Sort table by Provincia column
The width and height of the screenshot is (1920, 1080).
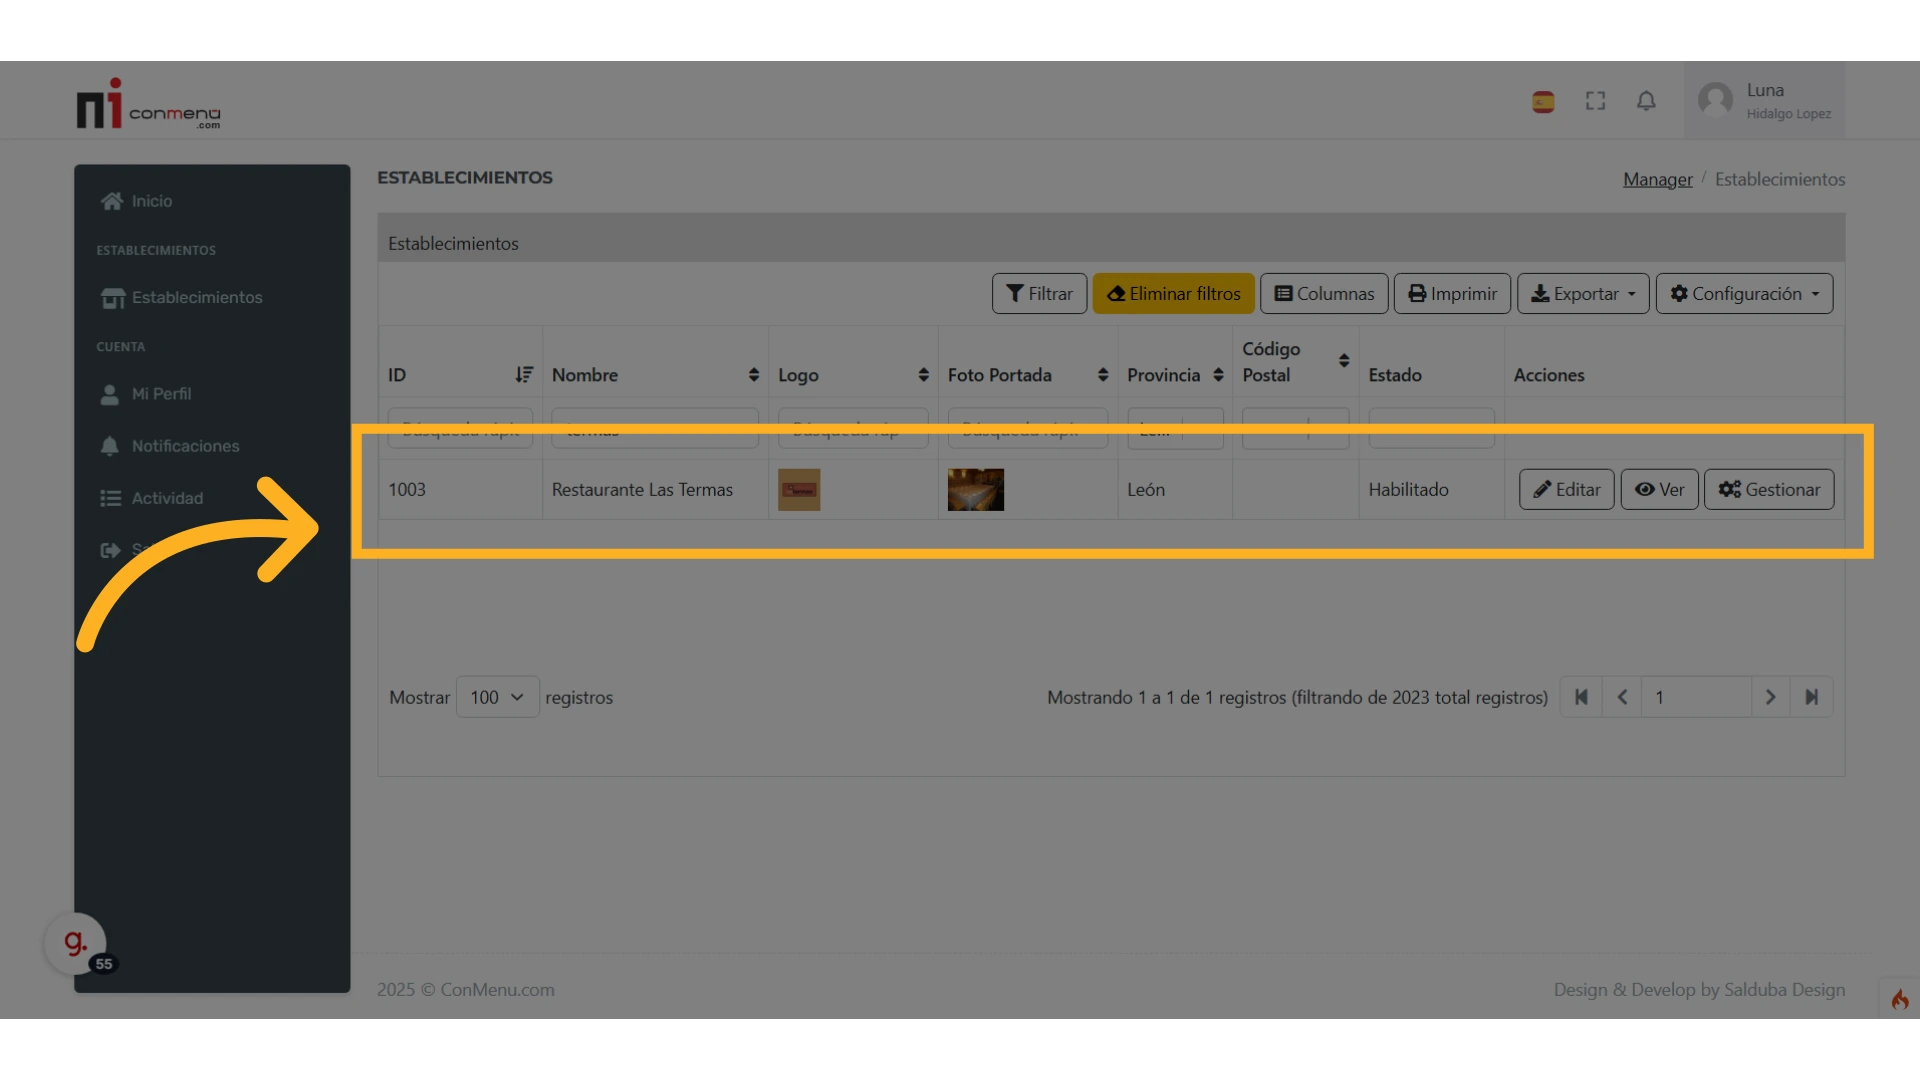click(x=1217, y=375)
